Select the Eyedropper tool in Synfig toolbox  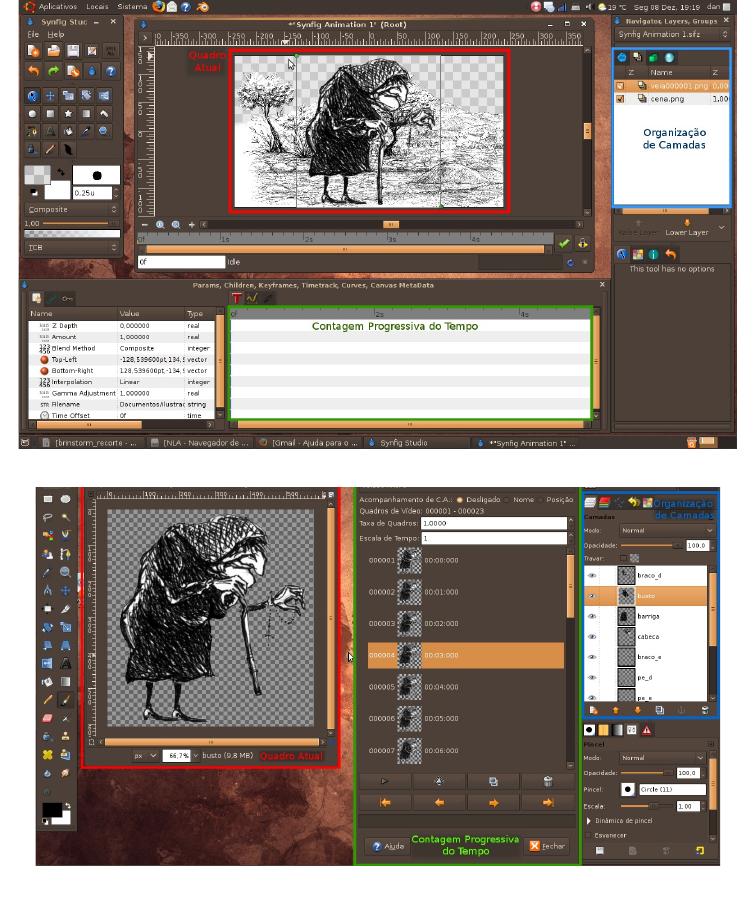[86, 131]
